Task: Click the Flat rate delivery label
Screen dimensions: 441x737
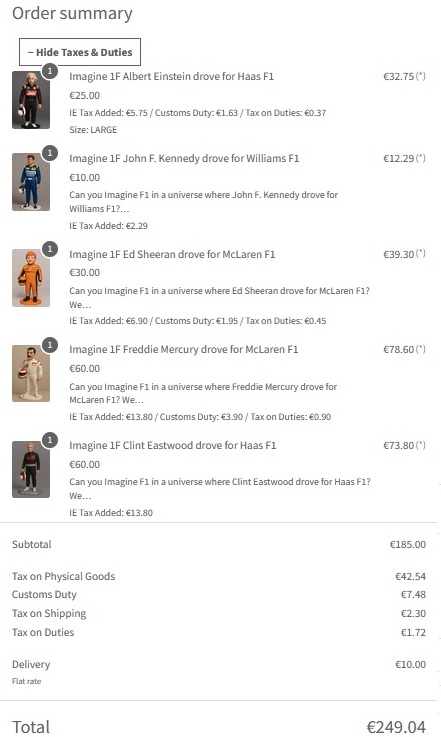Action: pyautogui.click(x=26, y=681)
